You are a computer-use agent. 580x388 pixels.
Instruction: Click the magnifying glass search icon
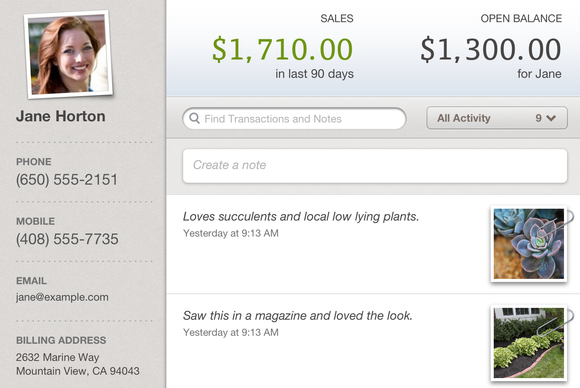[x=194, y=118]
